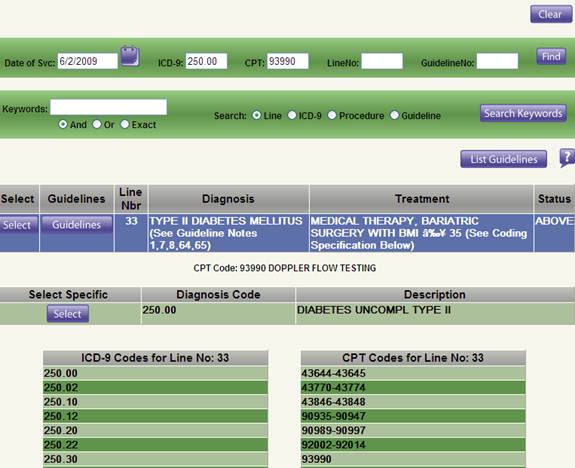Screen dimensions: 575x468
Task: Click the GuidelineNo input field
Action: tap(497, 61)
